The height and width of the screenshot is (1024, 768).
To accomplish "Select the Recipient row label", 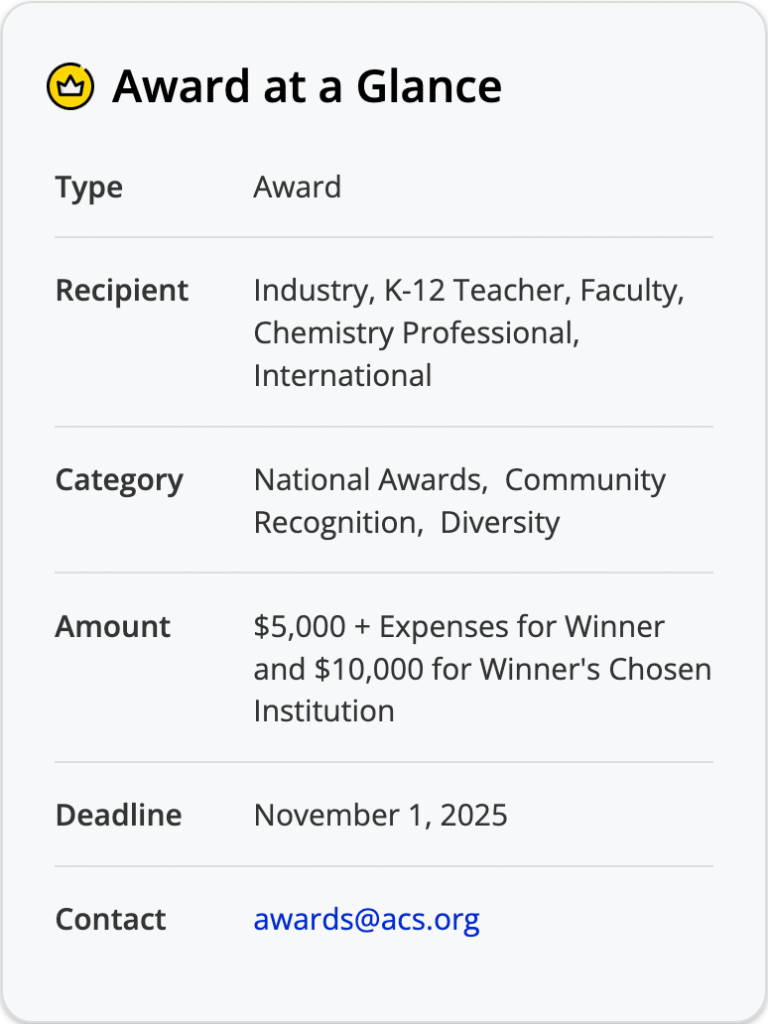I will pos(121,290).
